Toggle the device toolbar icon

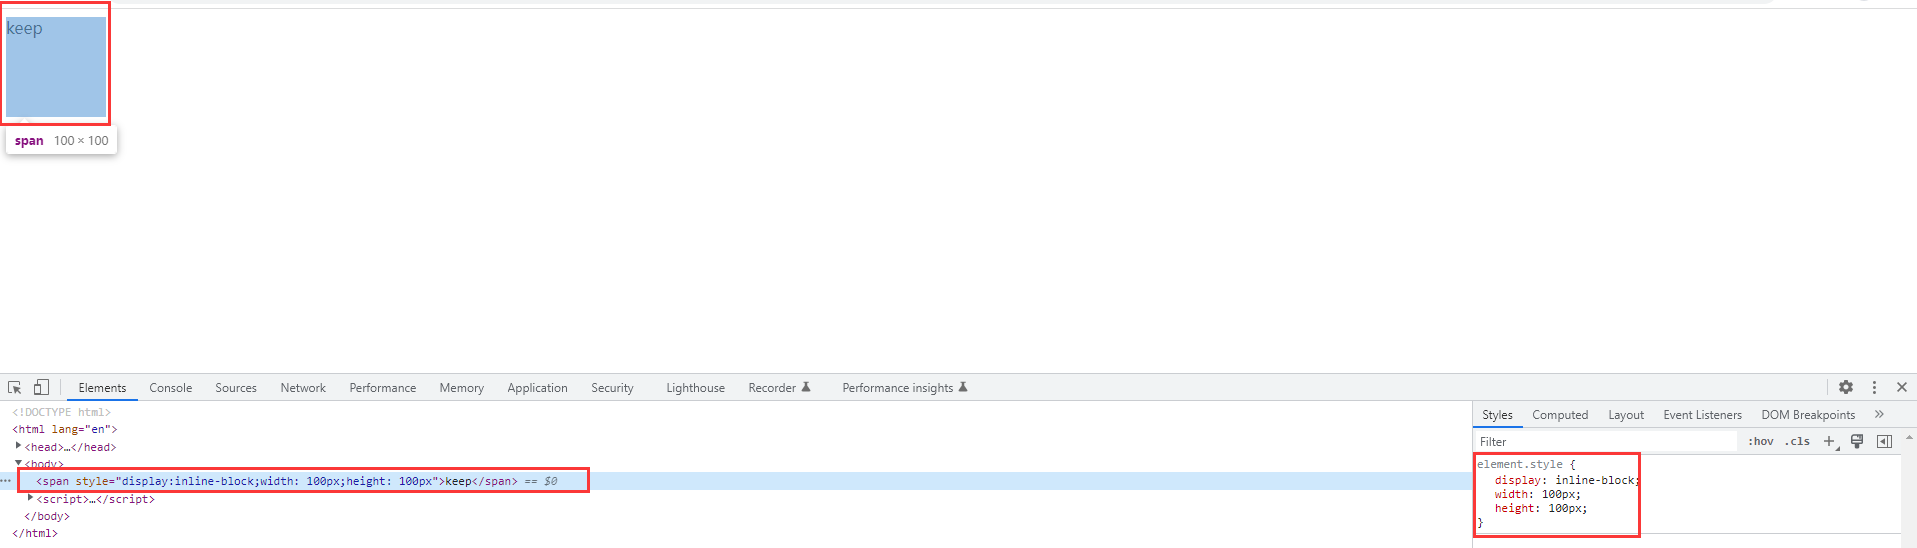tap(41, 387)
